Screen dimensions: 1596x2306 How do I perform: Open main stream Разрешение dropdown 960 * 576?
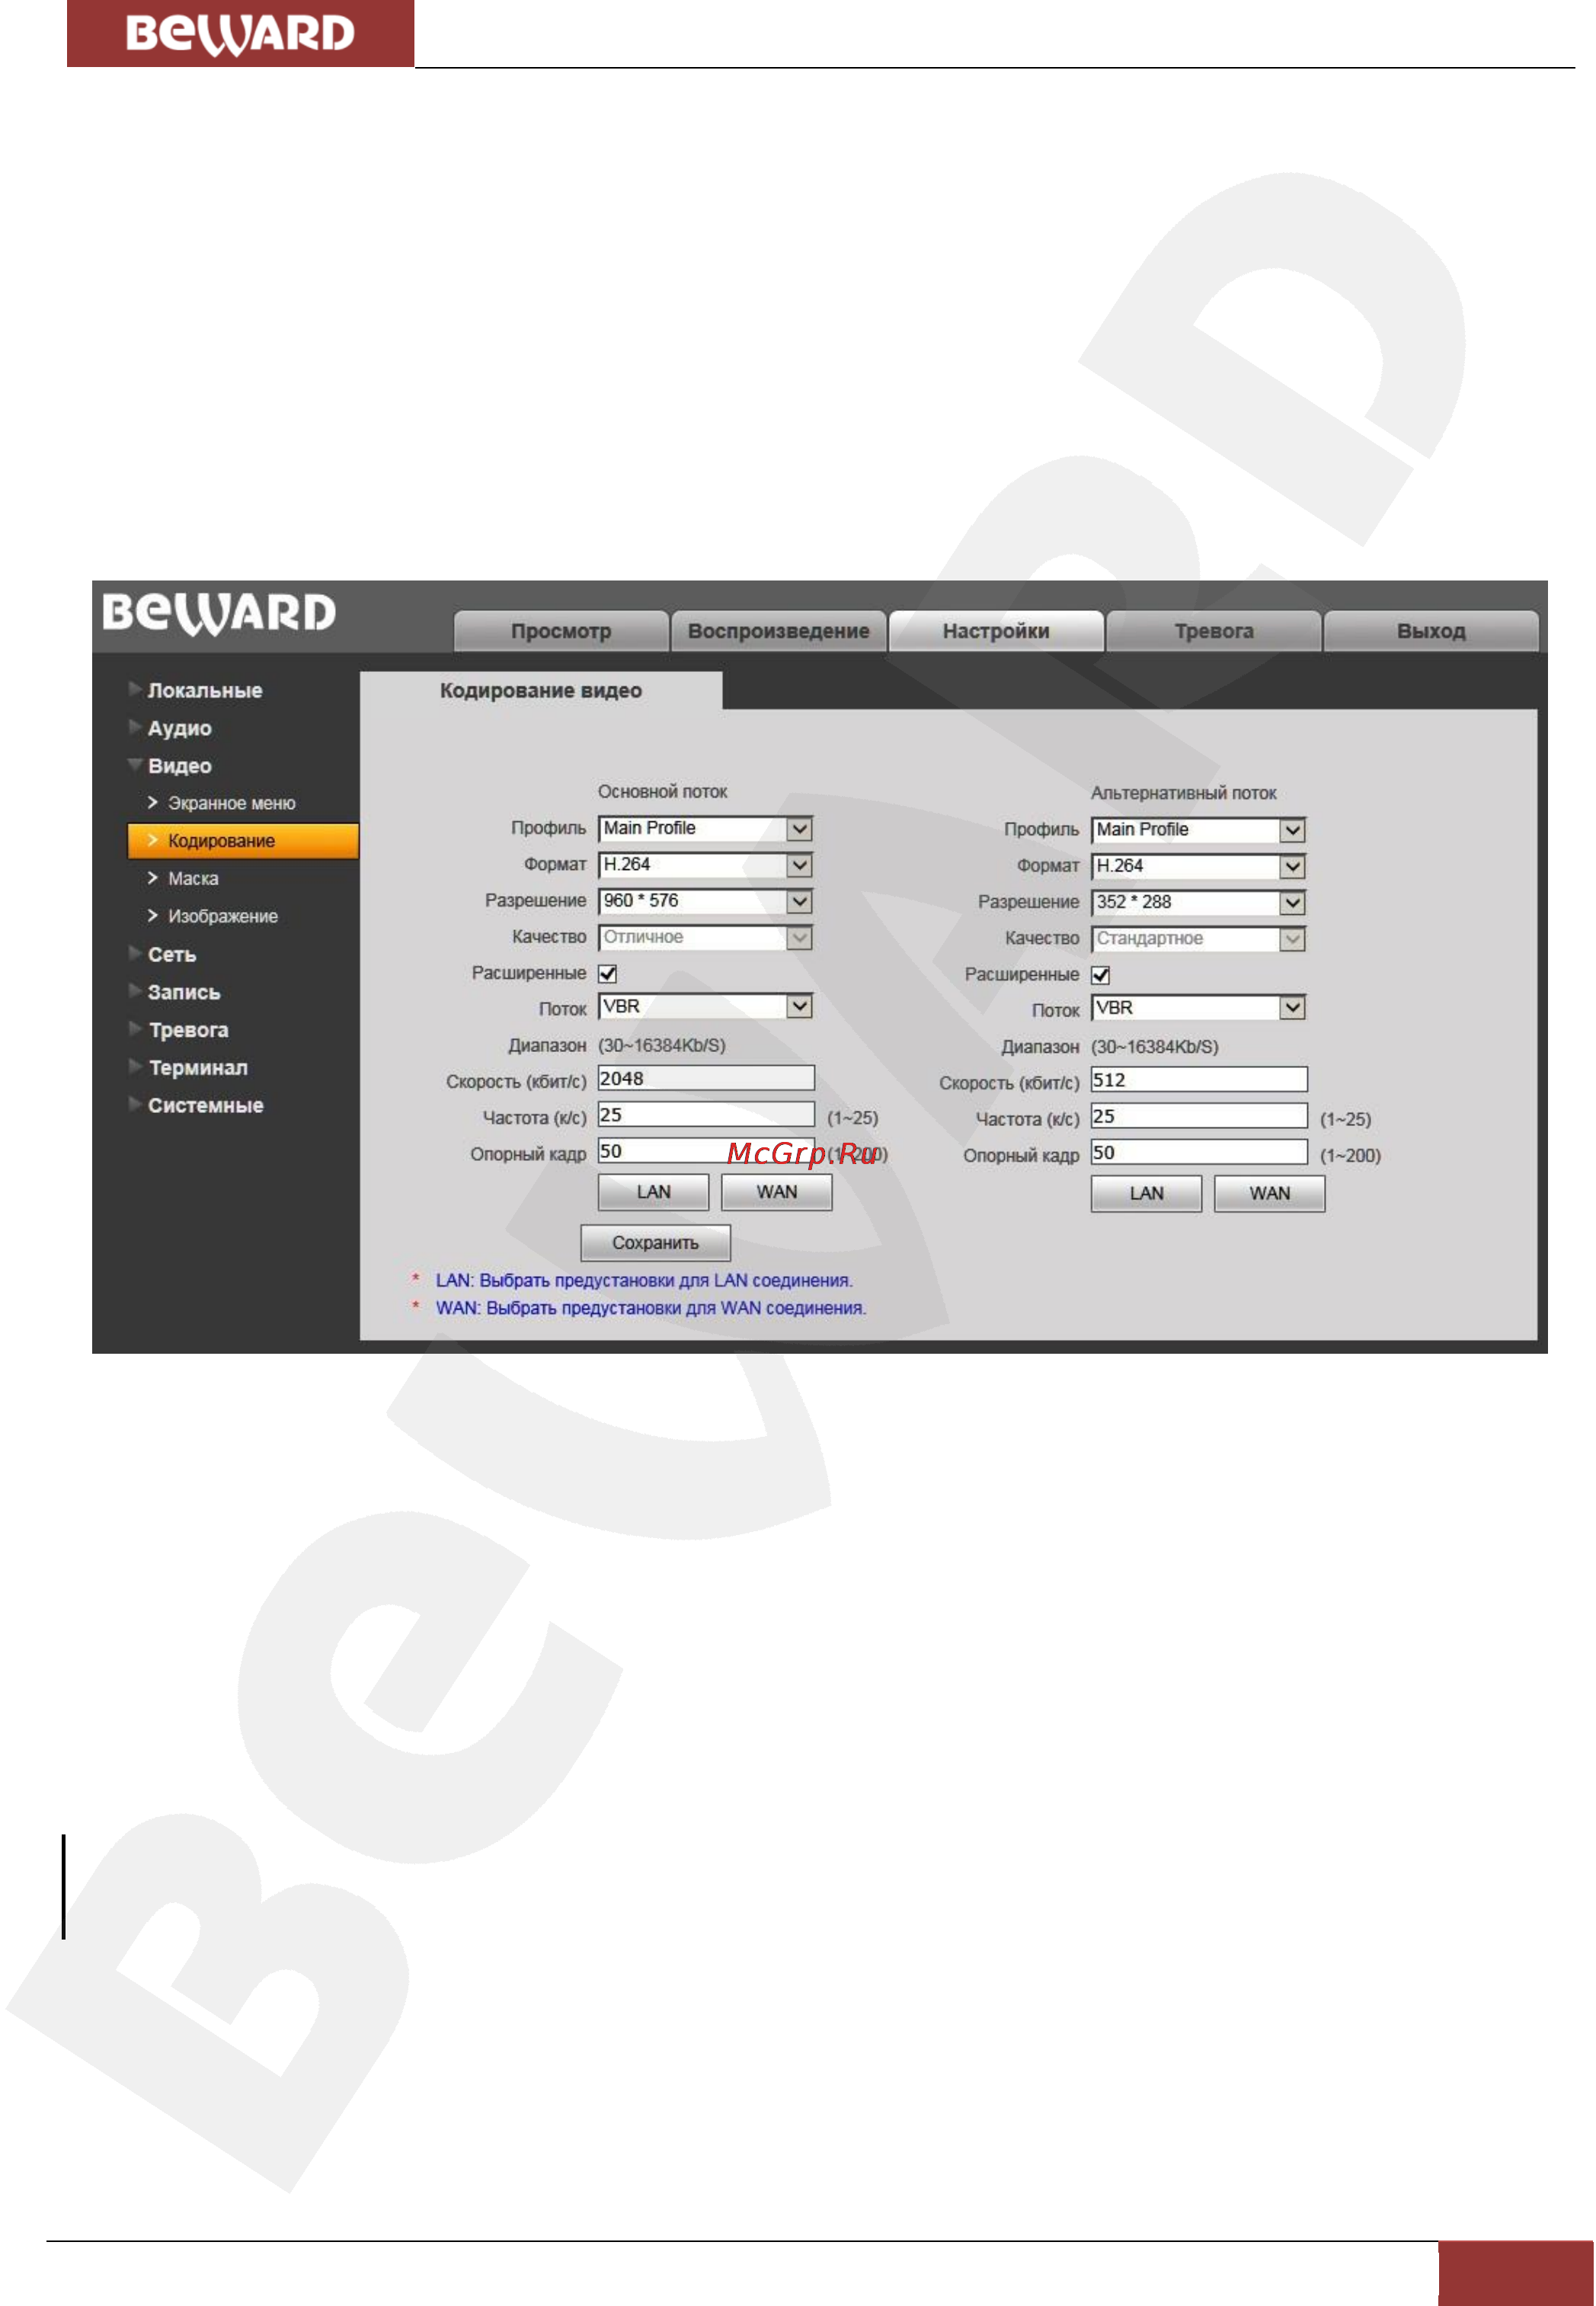[x=705, y=901]
